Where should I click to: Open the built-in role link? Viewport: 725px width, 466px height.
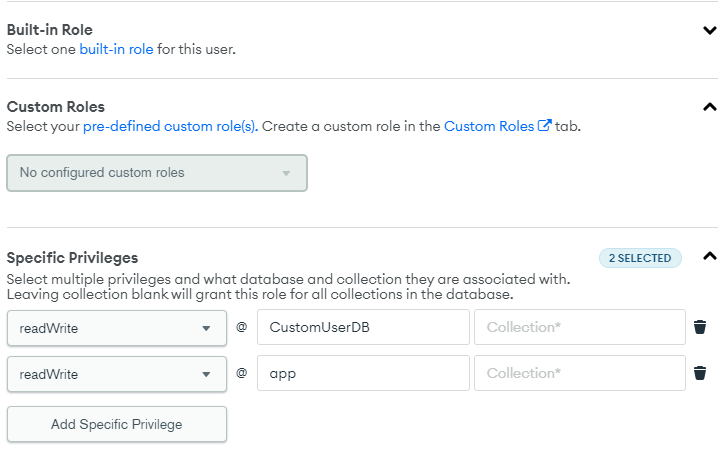(117, 48)
